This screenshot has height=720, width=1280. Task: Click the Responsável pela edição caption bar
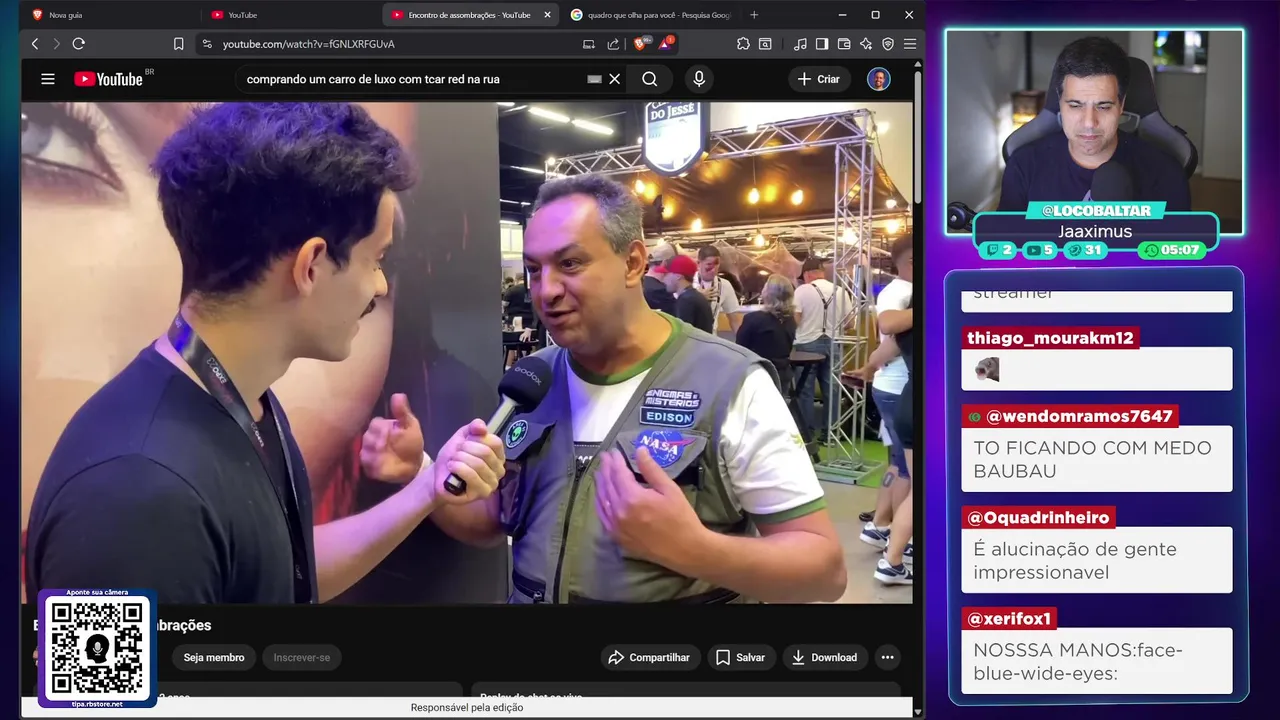(467, 708)
